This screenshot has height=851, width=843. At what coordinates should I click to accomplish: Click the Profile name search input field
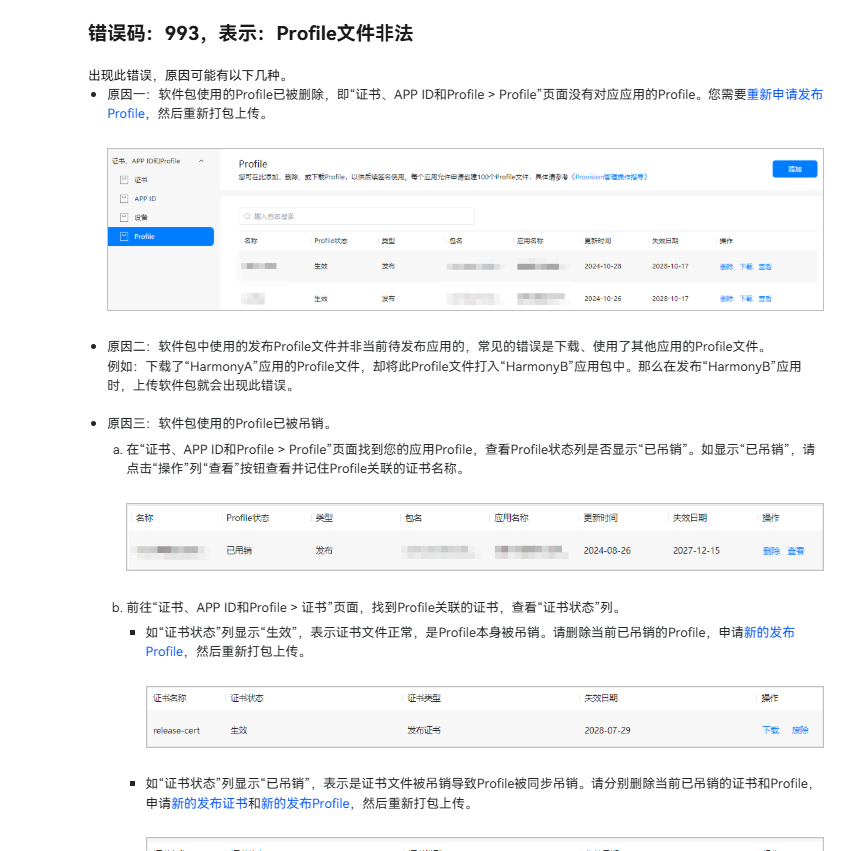click(x=360, y=216)
